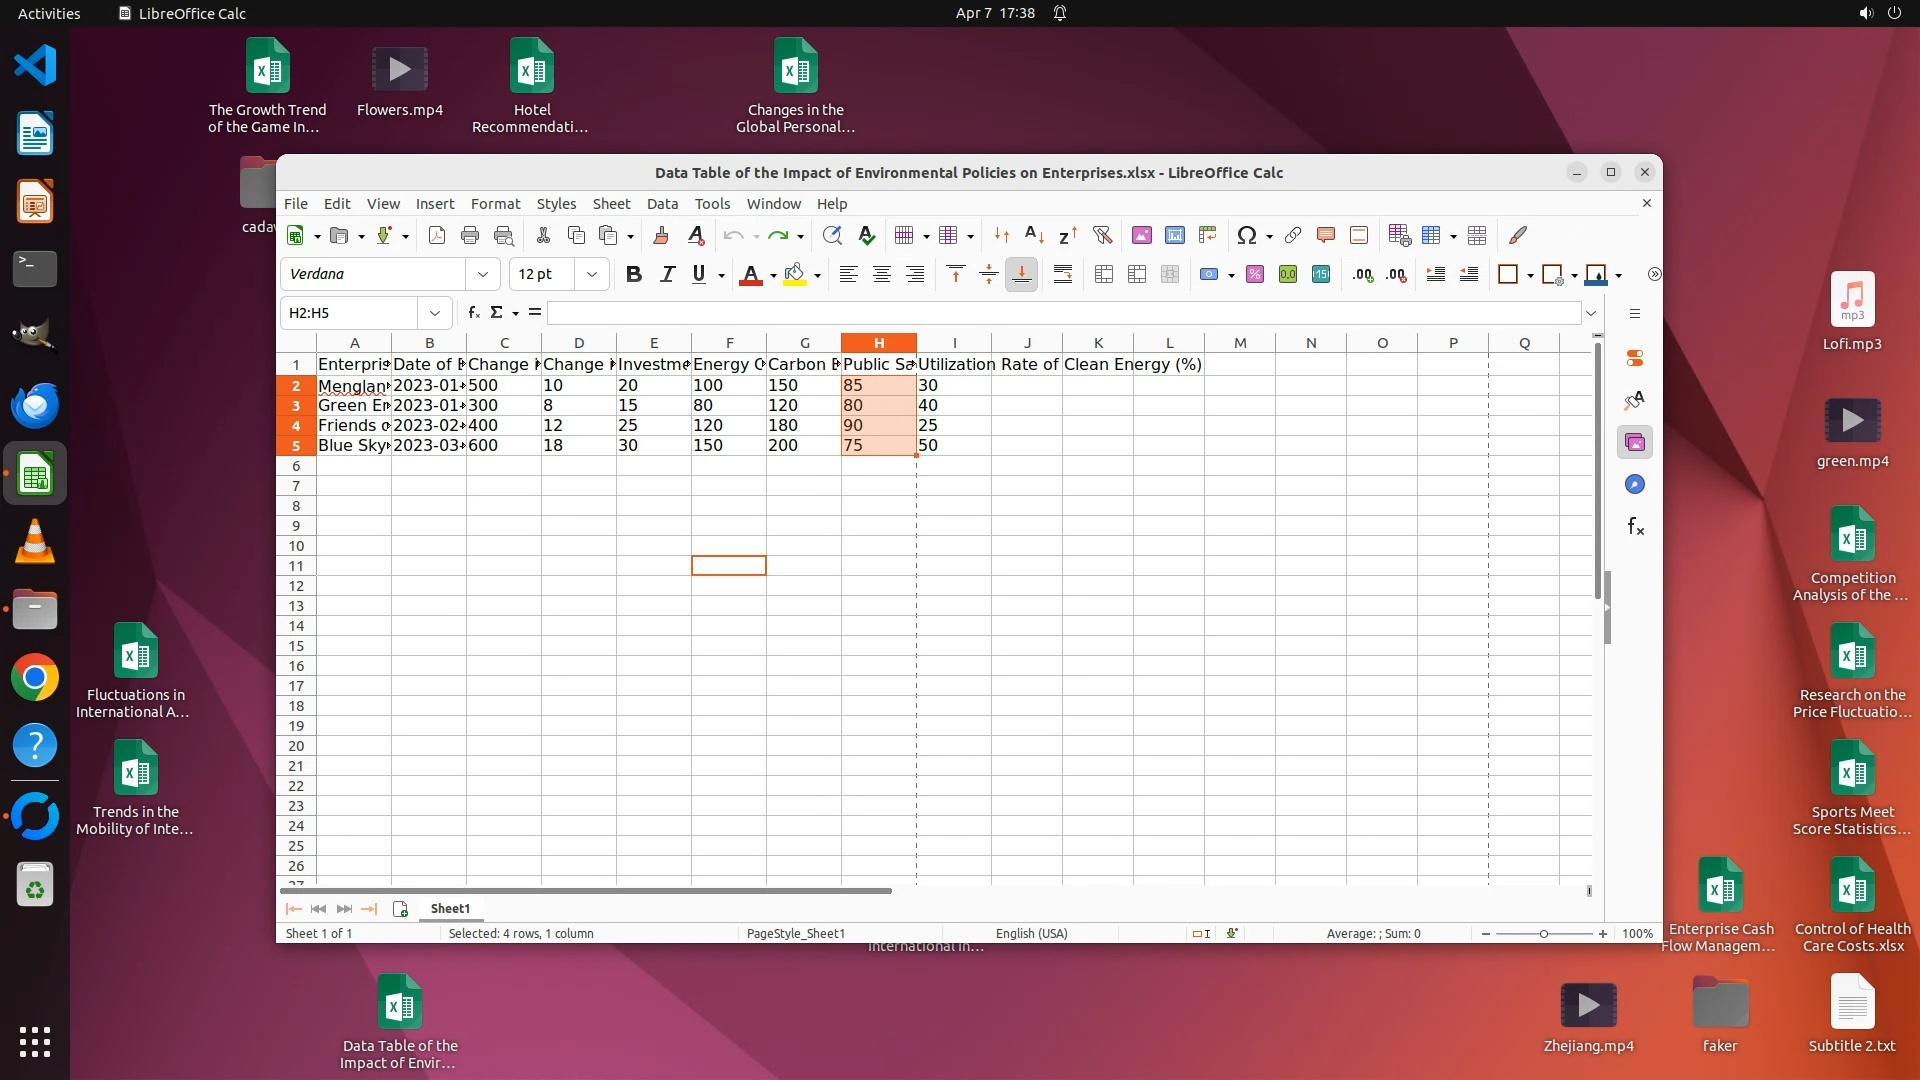1920x1080 pixels.
Task: Click the AutoFilter toolbar icon
Action: pos(1102,236)
